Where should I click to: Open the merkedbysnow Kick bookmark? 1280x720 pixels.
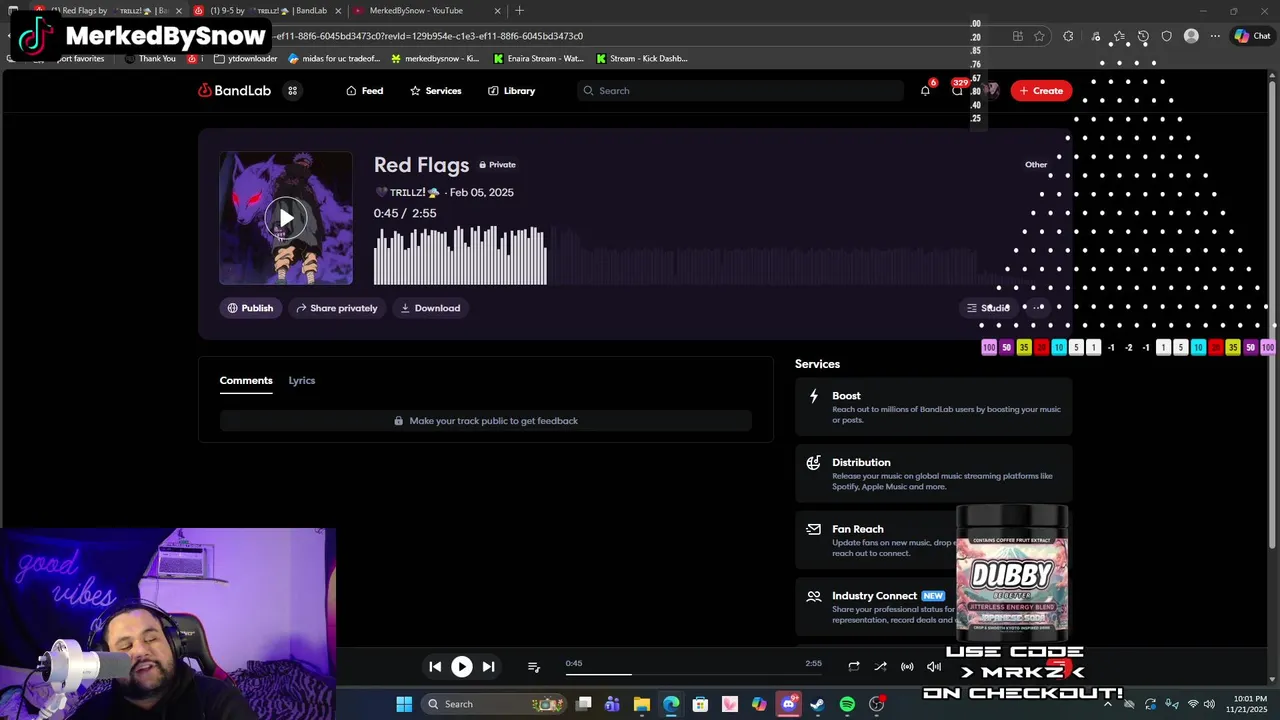click(x=435, y=58)
